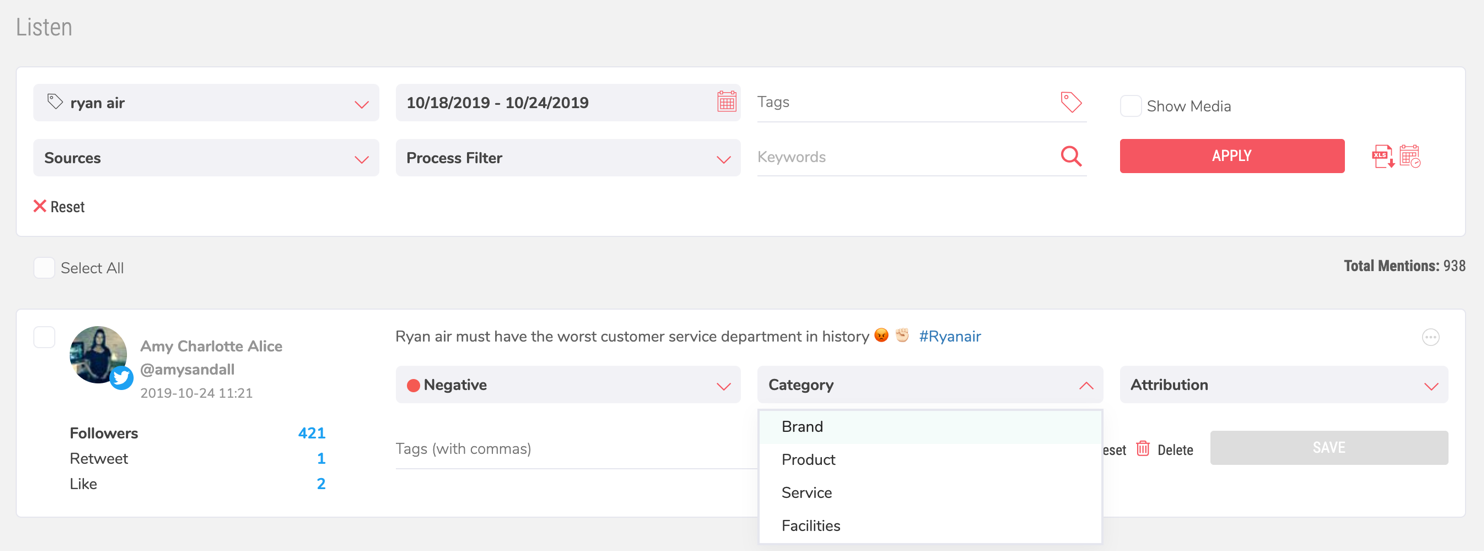
Task: Choose Brand from the Category list
Action: coord(930,427)
